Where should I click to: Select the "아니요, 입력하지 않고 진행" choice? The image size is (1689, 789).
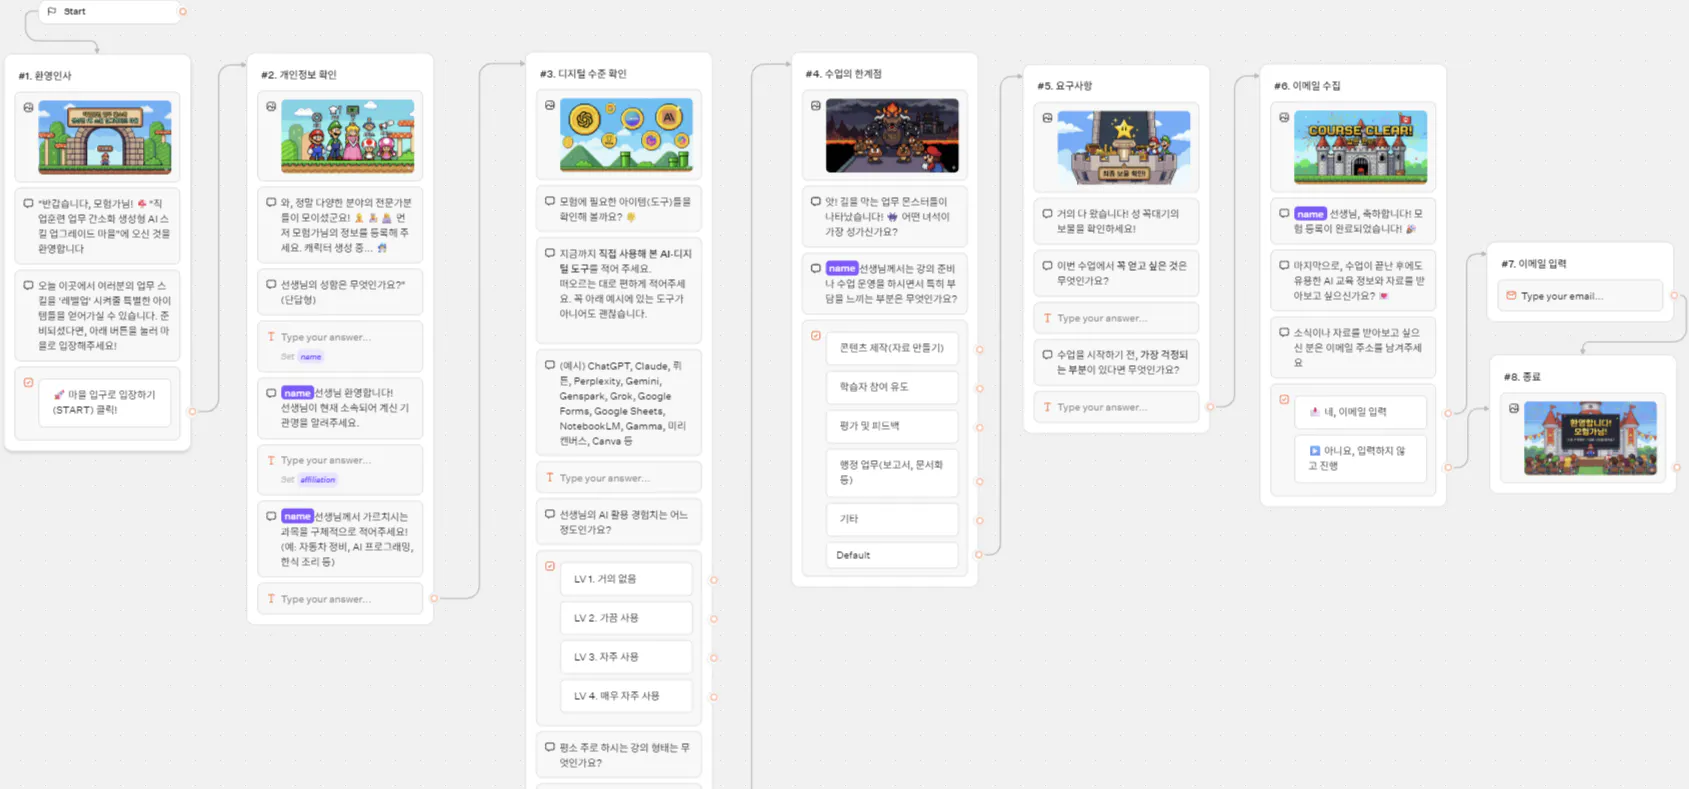[x=1360, y=459]
